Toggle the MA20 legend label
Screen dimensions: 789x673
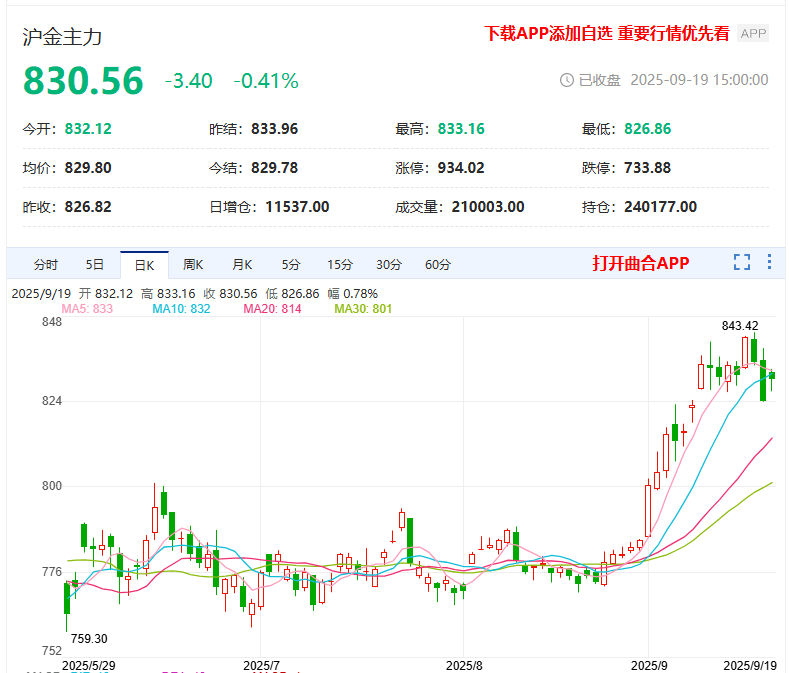(x=272, y=309)
